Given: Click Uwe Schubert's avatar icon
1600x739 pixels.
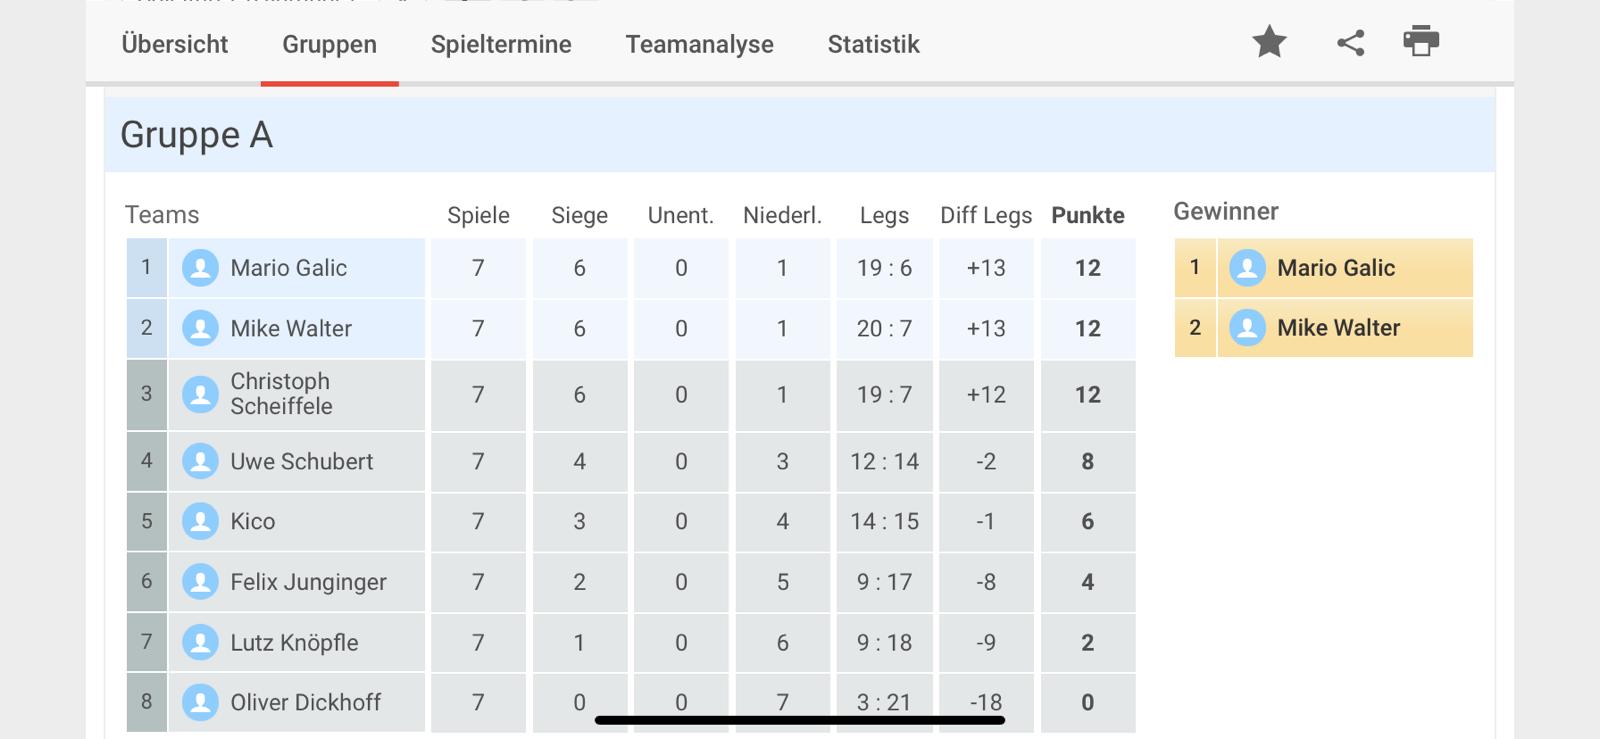Looking at the screenshot, I should click(200, 461).
